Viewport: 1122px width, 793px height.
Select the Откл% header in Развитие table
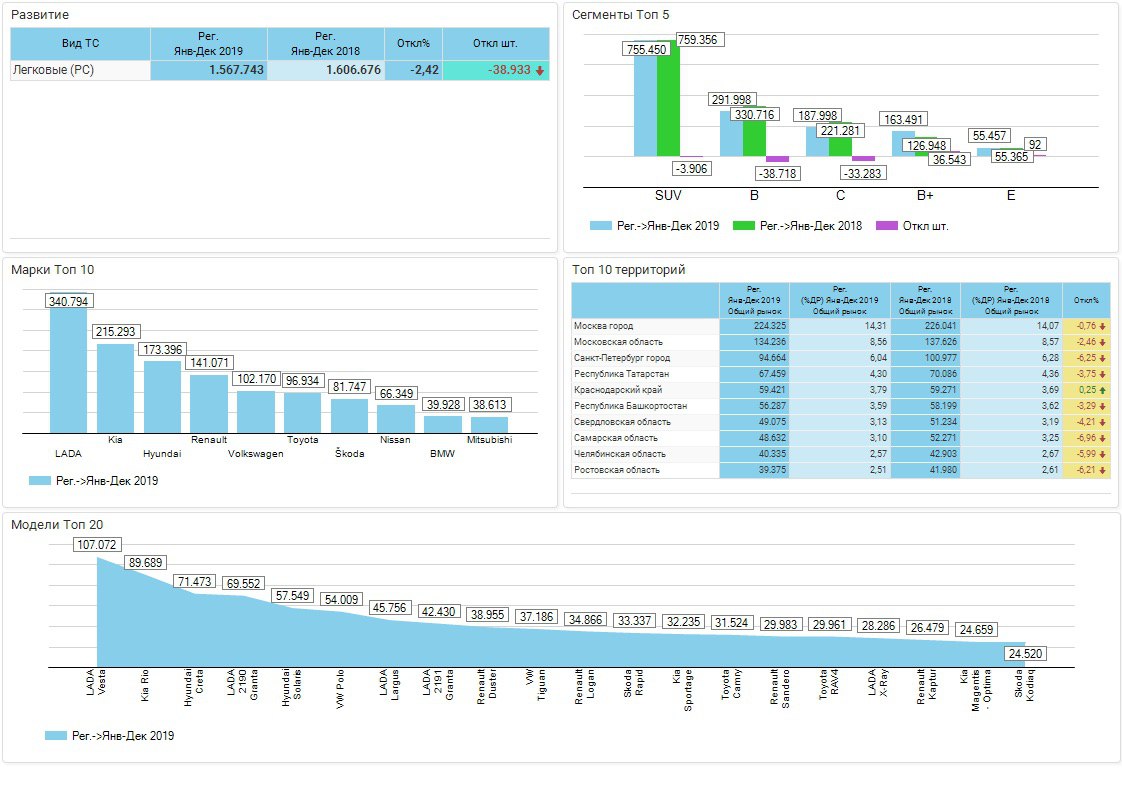pos(414,44)
